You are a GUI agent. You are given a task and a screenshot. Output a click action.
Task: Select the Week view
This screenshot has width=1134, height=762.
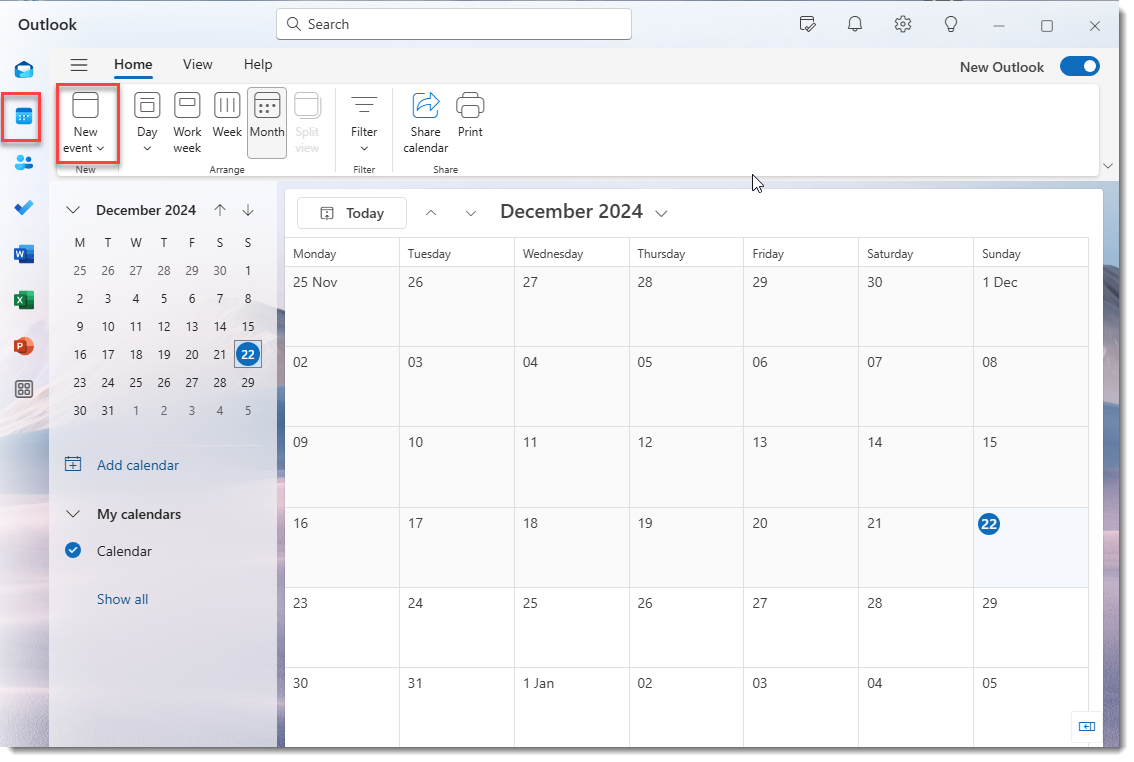tap(227, 119)
